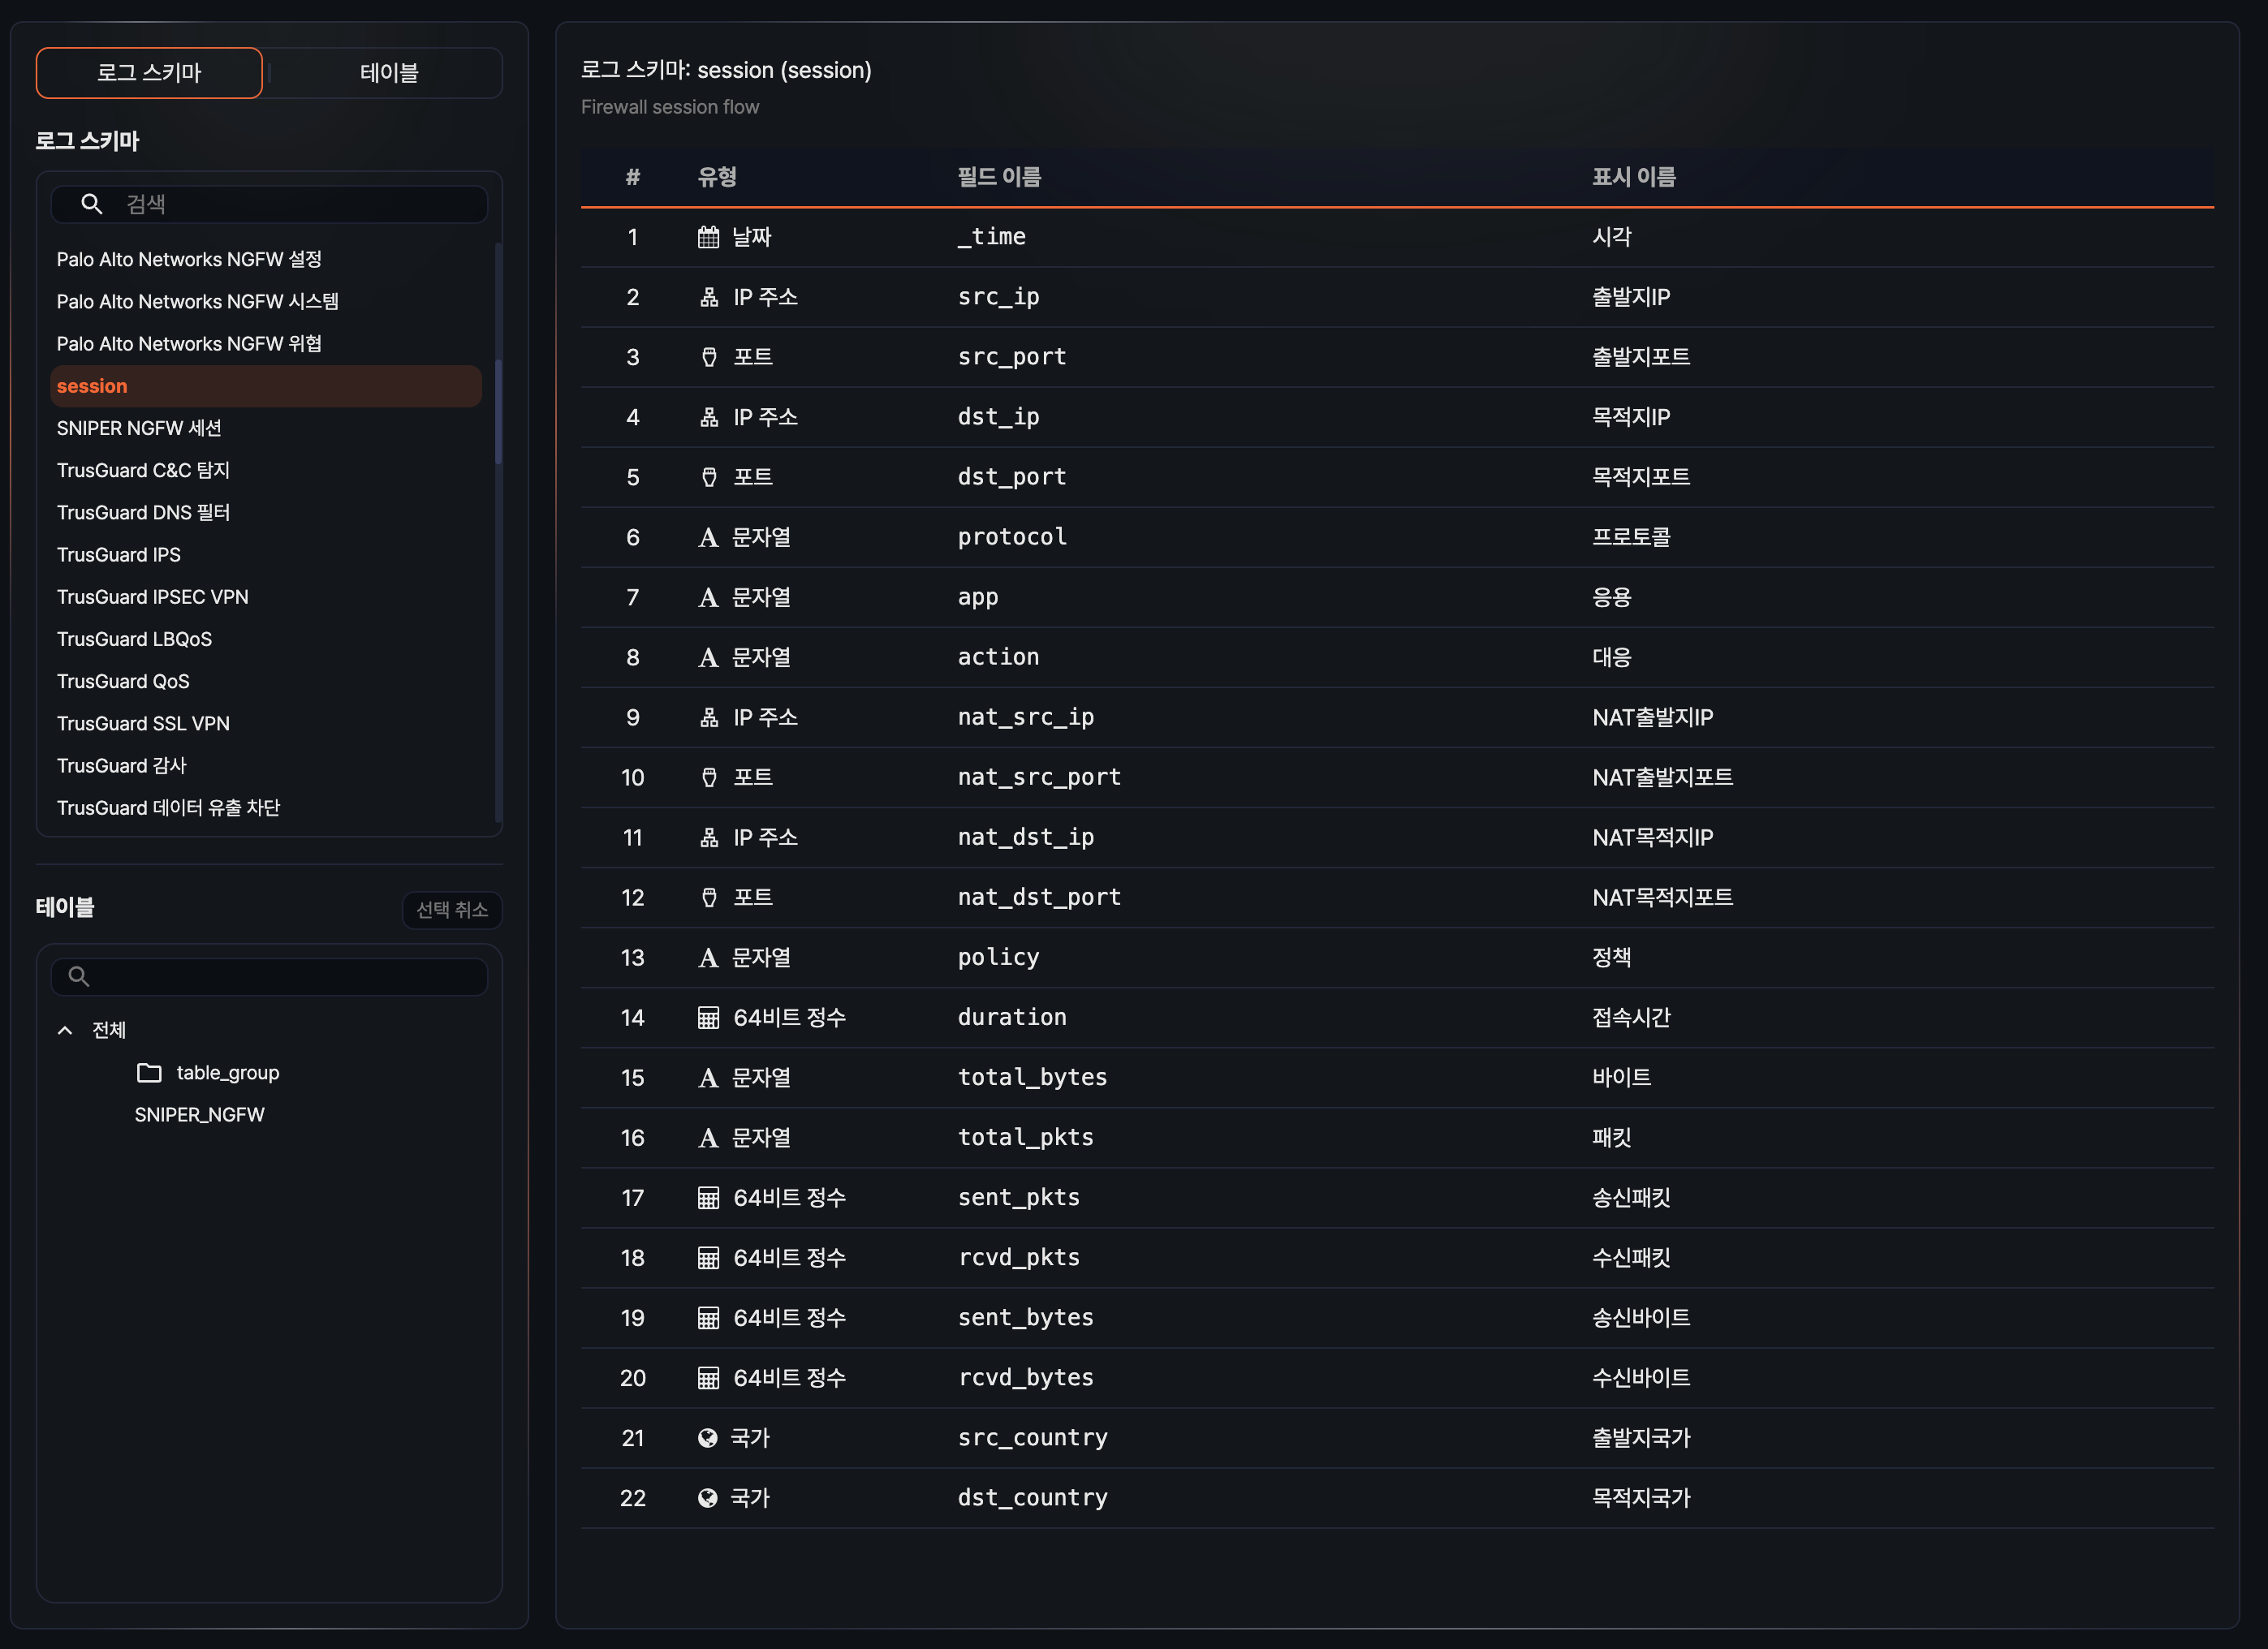Click the magnifier icon in schema search

coord(91,204)
